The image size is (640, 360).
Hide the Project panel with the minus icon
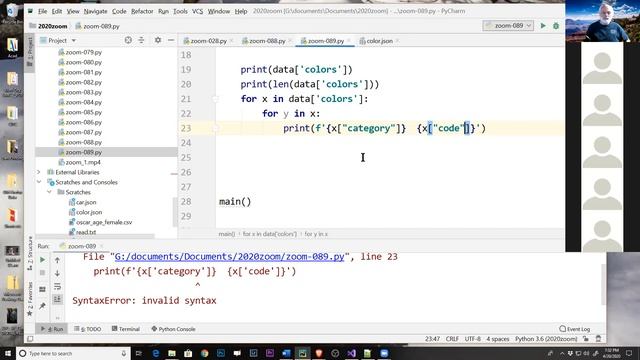[171, 40]
